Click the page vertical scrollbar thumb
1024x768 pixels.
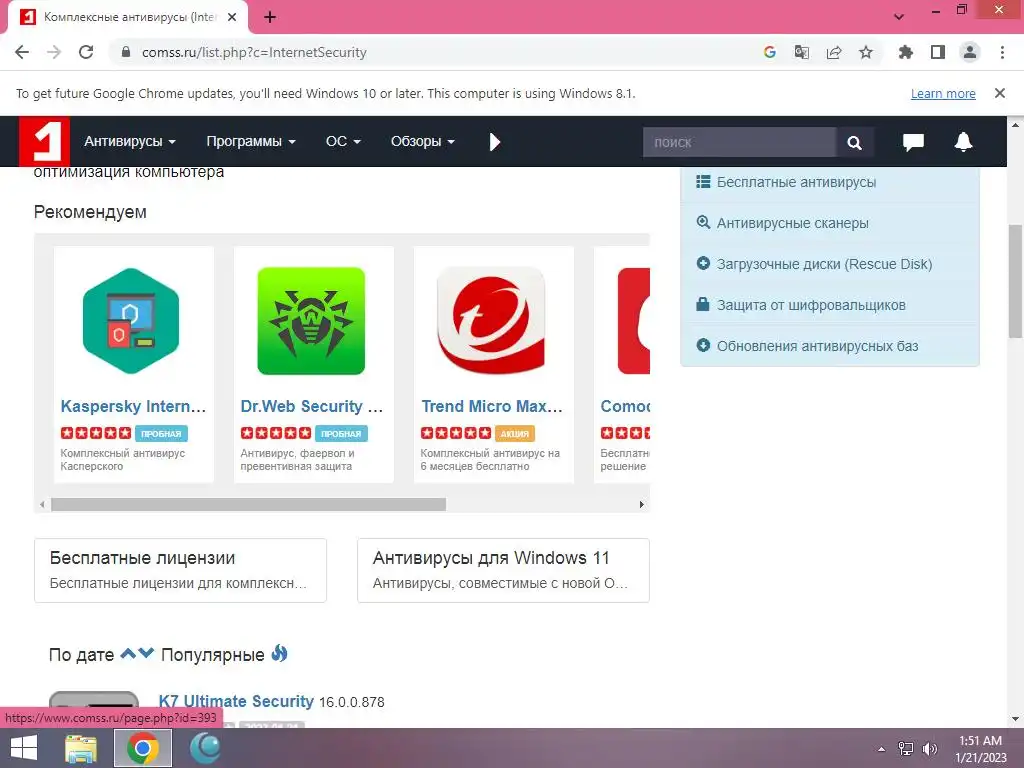click(1016, 281)
